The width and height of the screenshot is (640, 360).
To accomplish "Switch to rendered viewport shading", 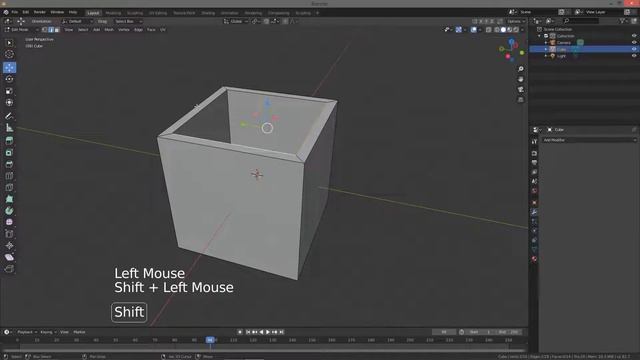I will coord(516,30).
